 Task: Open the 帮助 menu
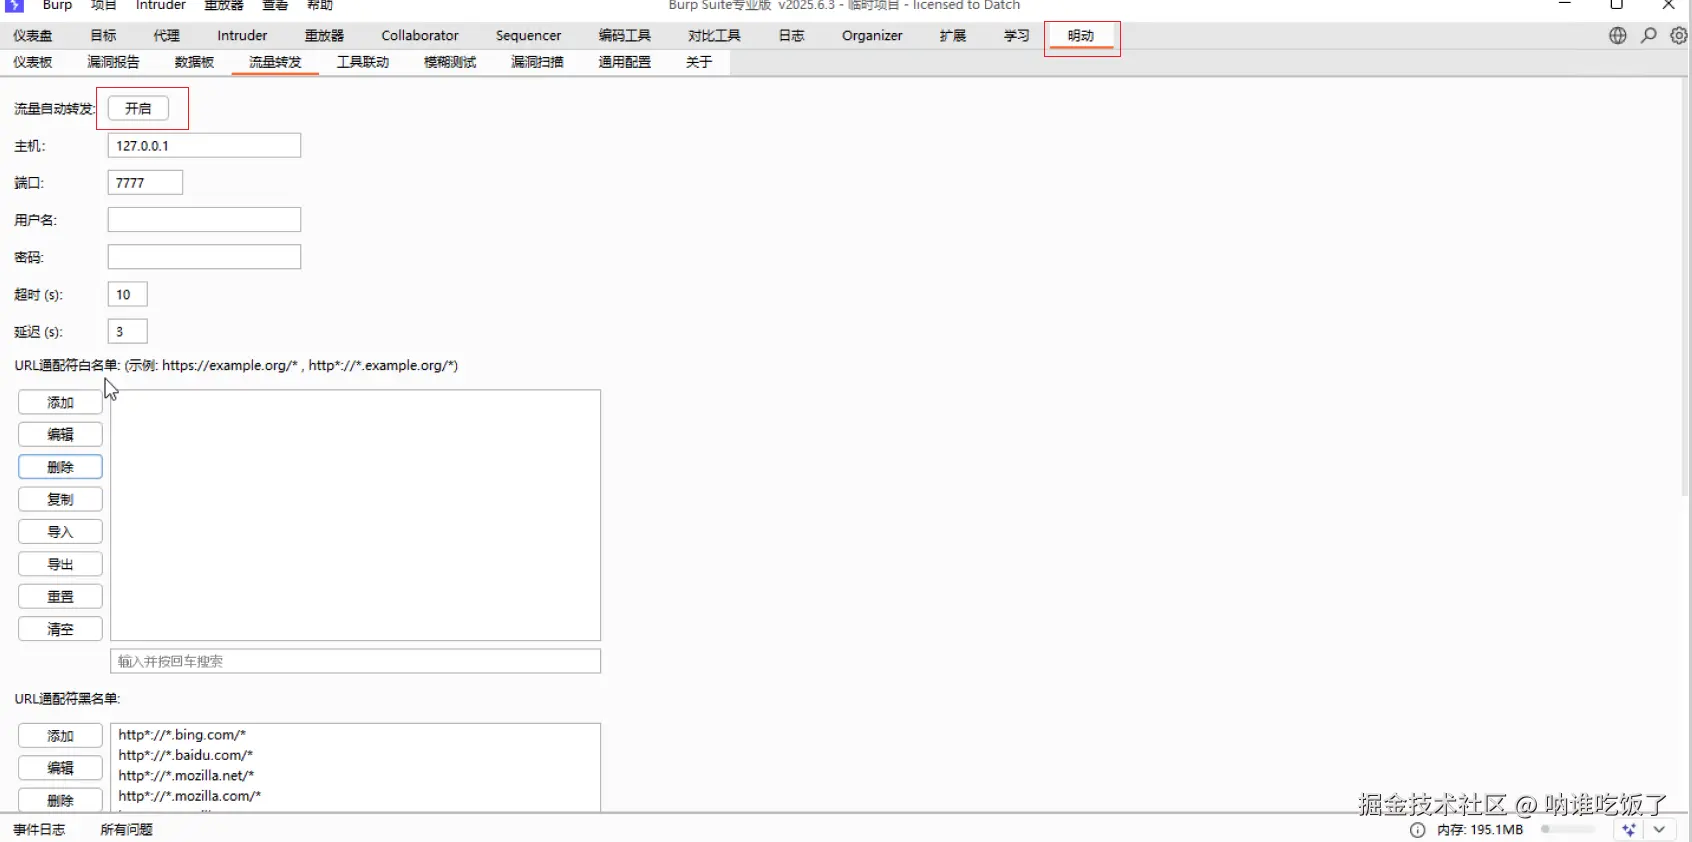pyautogui.click(x=320, y=5)
